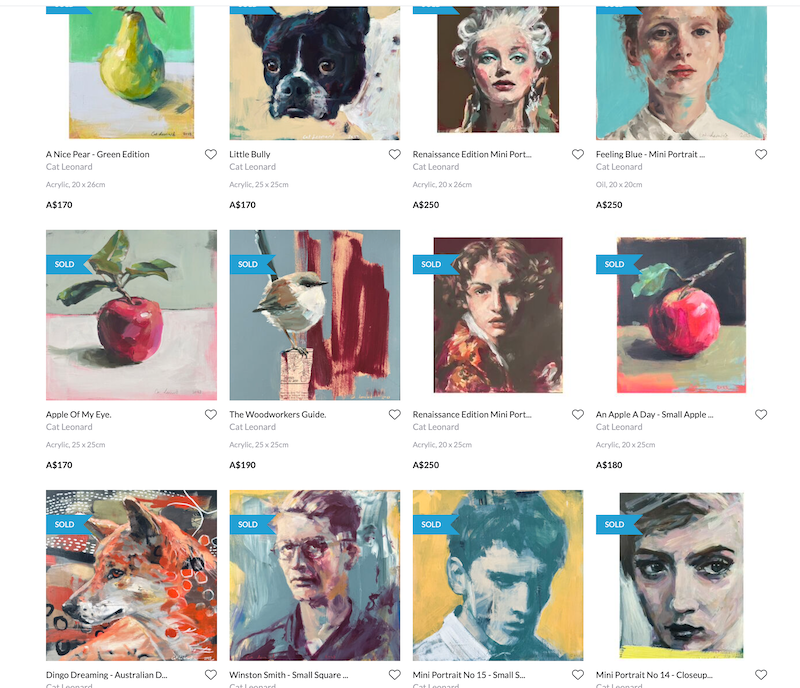The height and width of the screenshot is (688, 800).
Task: Open the Little Bully dog painting thumbnail
Action: click(315, 73)
